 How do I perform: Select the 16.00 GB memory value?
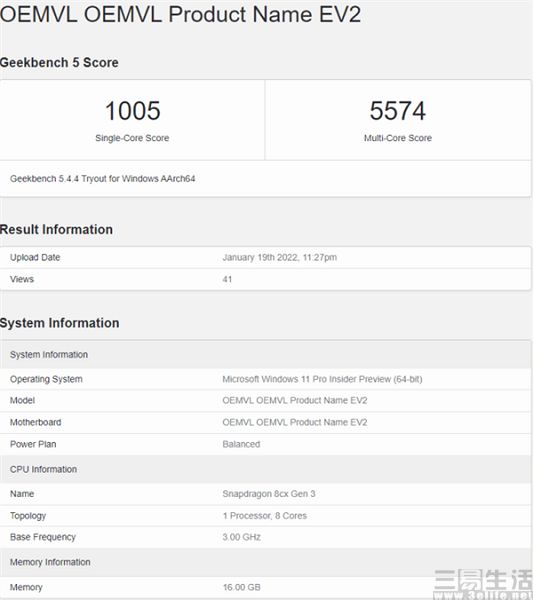(x=241, y=587)
